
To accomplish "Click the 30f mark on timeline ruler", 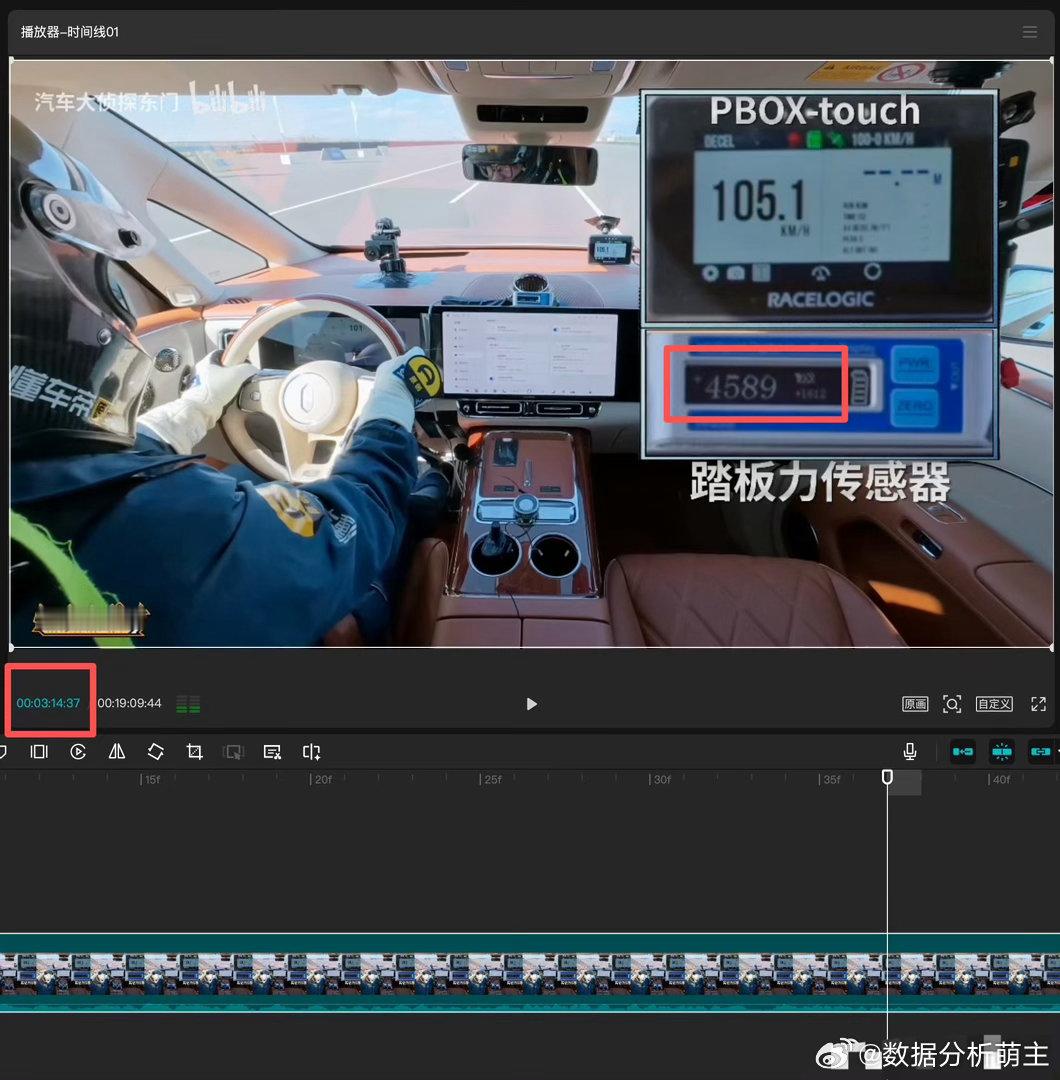I will (x=661, y=780).
